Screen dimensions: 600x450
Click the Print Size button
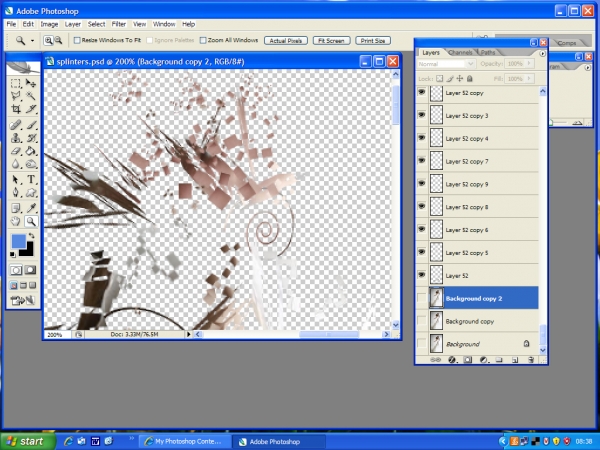tap(373, 41)
